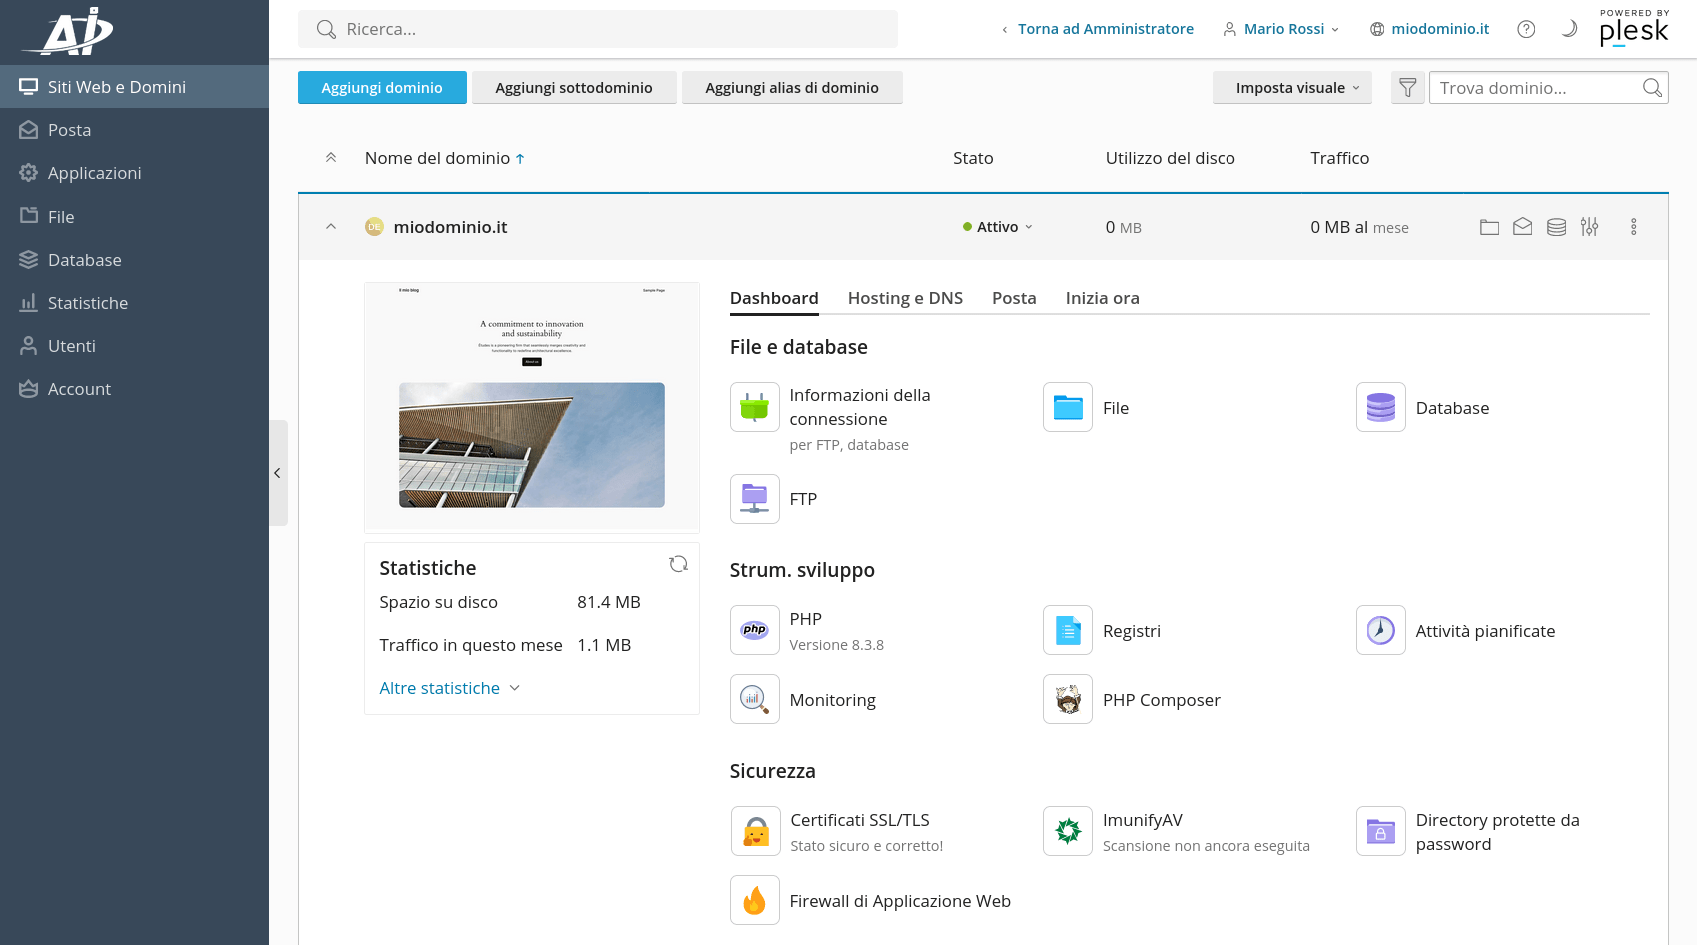Open the website preview thumbnail
This screenshot has width=1698, height=945.
[x=532, y=408]
